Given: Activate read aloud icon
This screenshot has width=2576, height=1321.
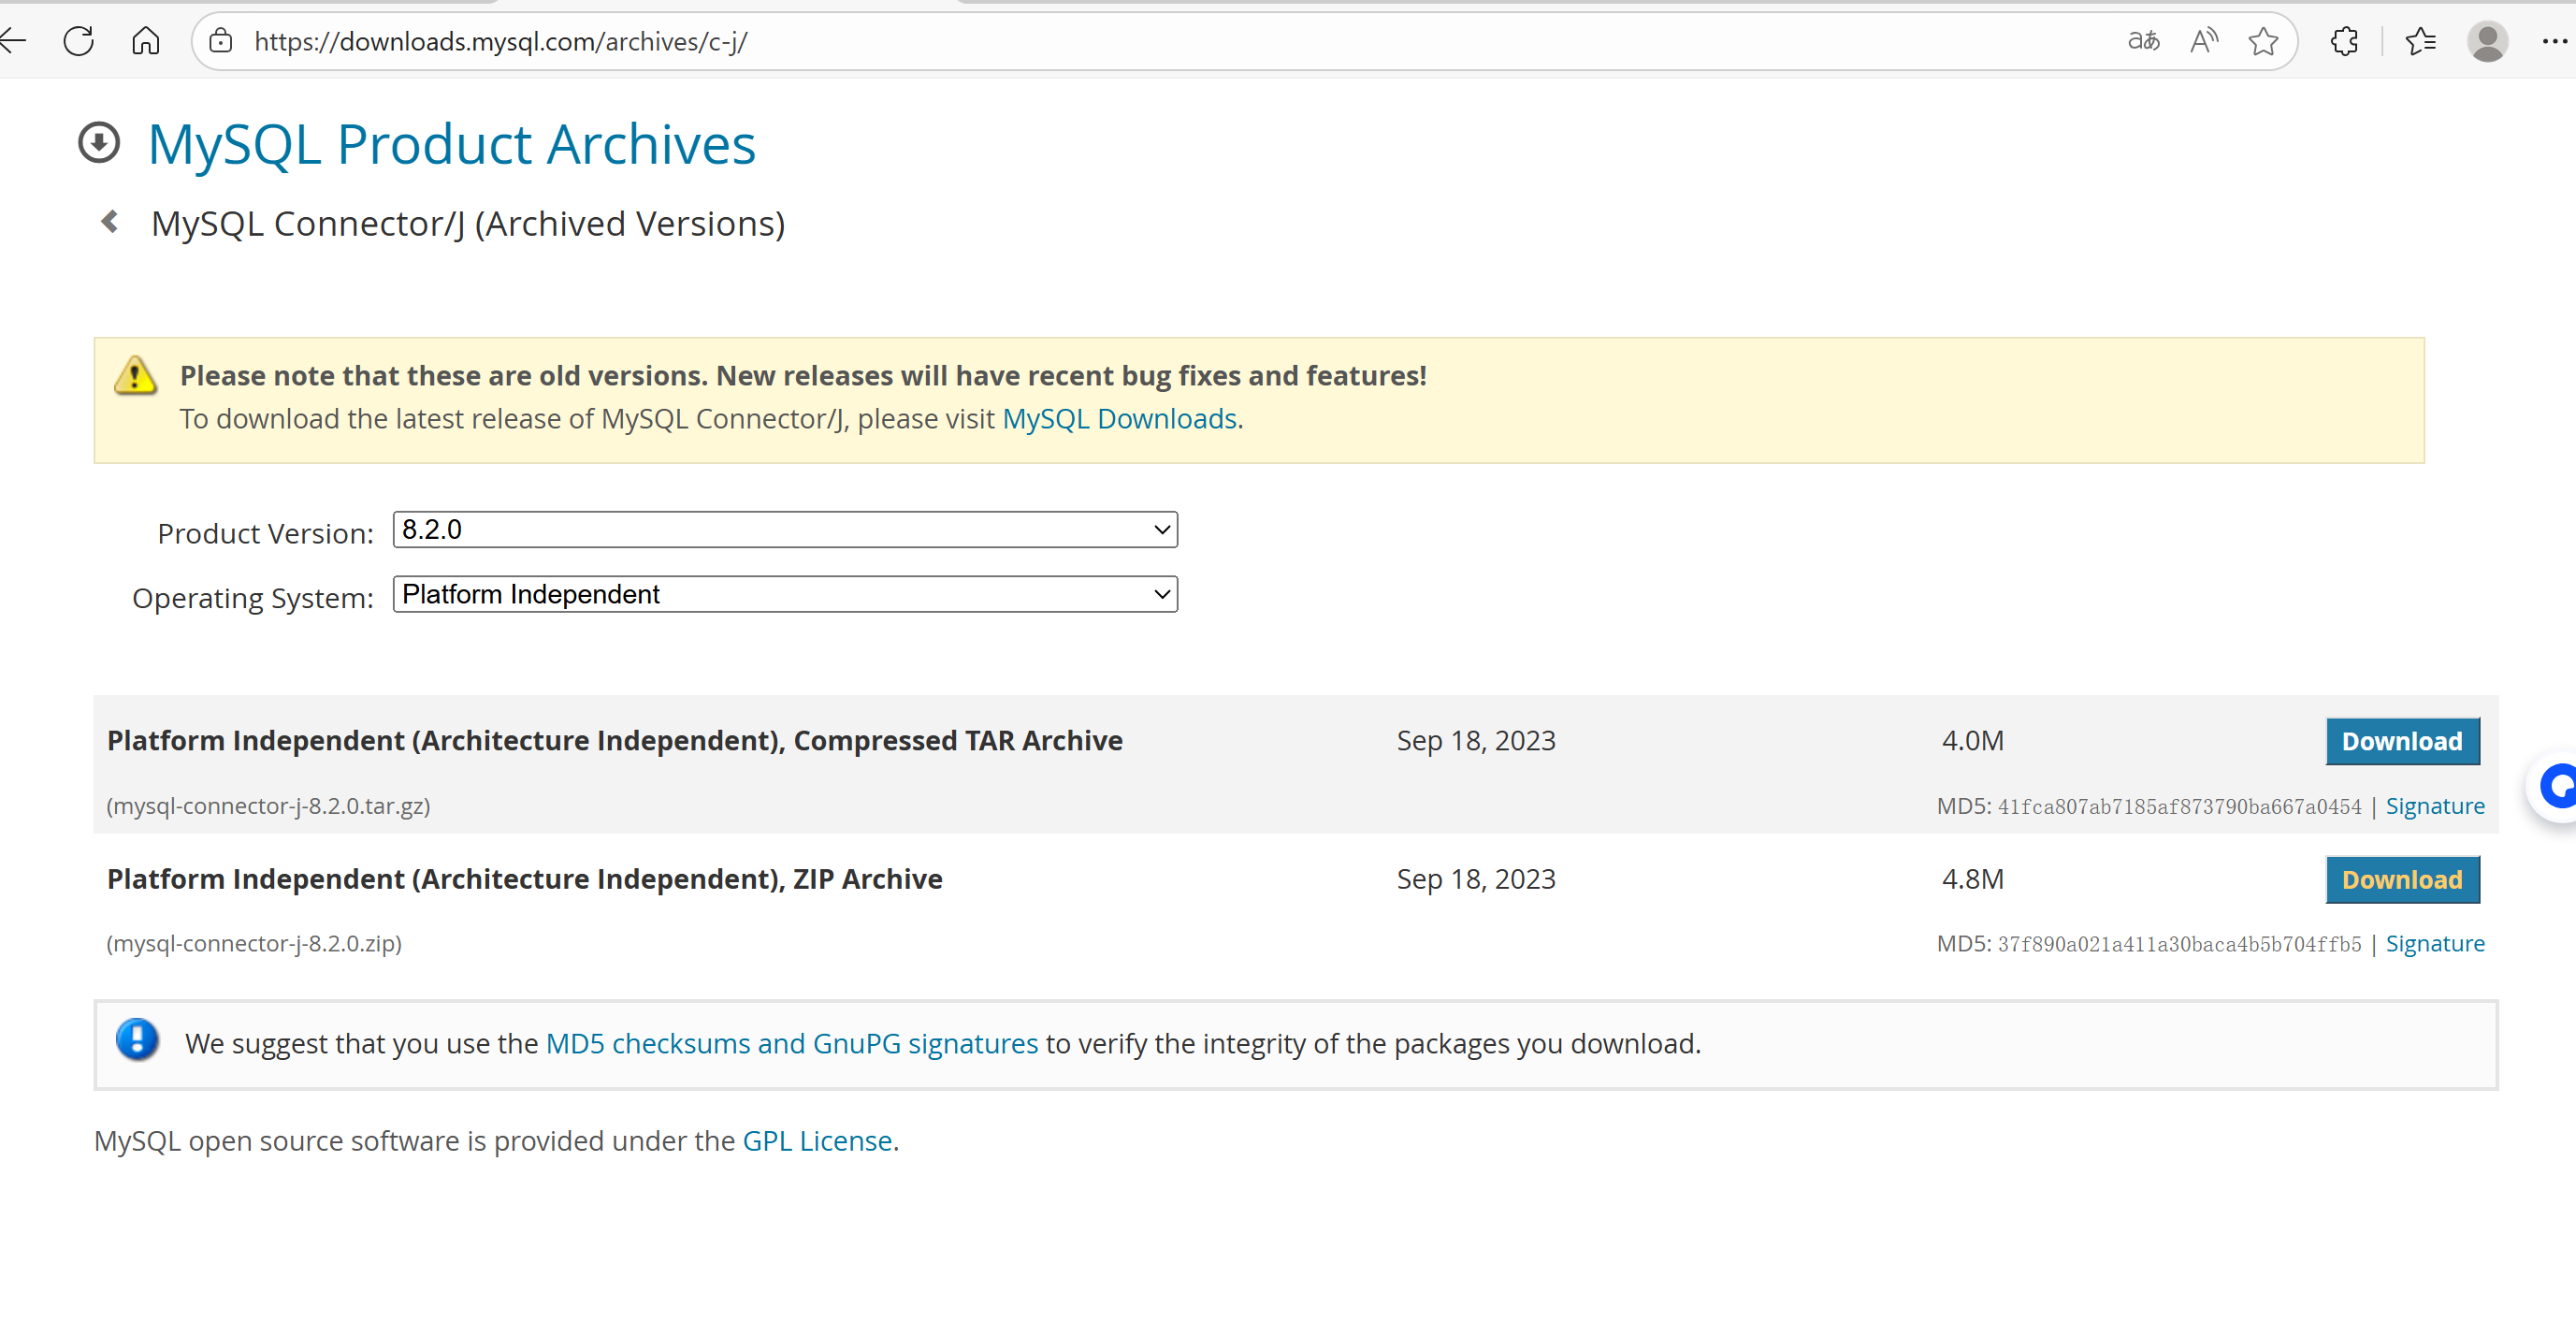Looking at the screenshot, I should 2203,41.
